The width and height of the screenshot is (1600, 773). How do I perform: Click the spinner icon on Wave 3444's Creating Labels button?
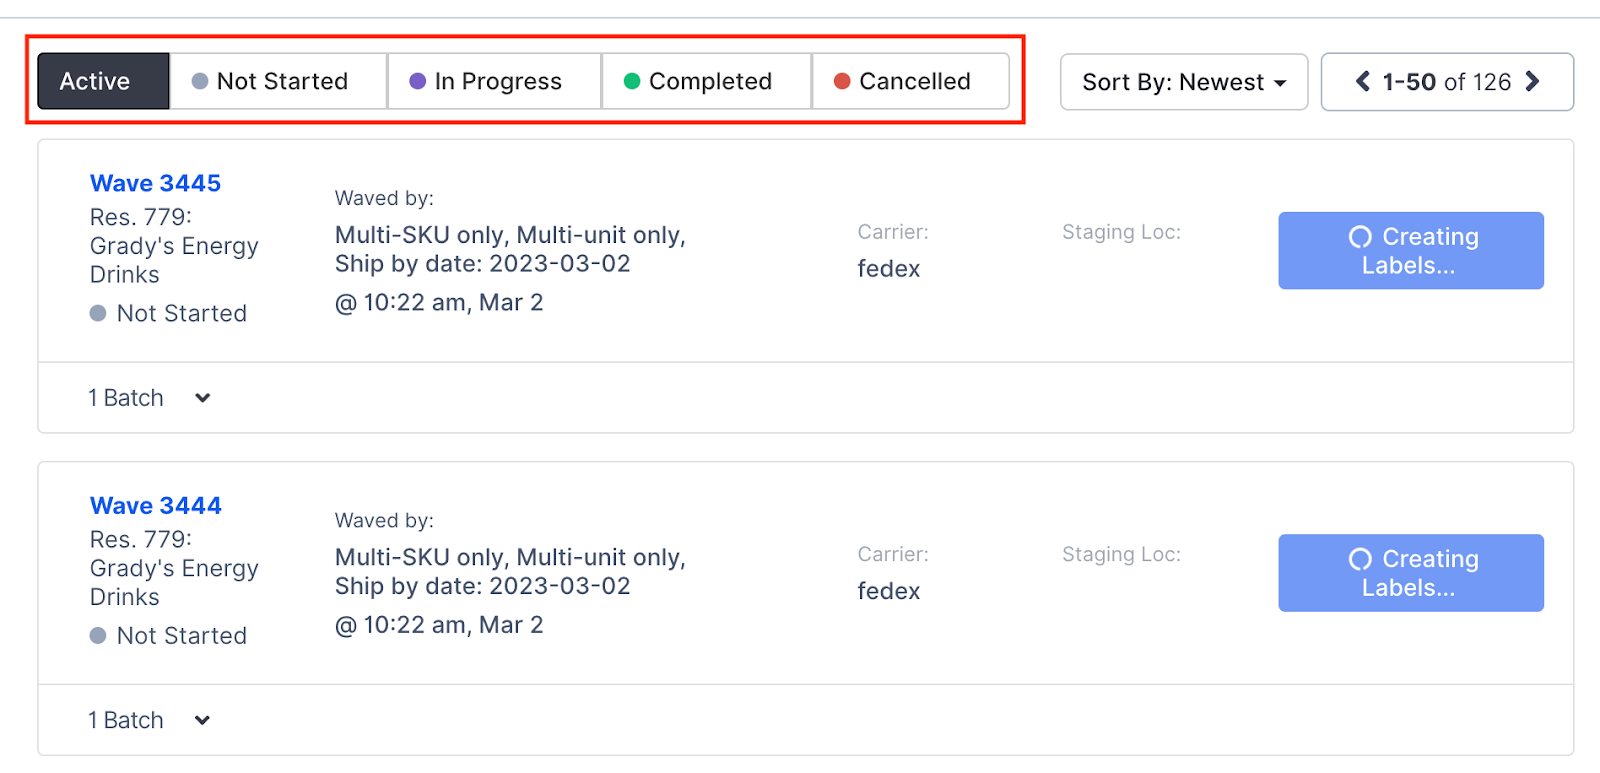tap(1360, 559)
